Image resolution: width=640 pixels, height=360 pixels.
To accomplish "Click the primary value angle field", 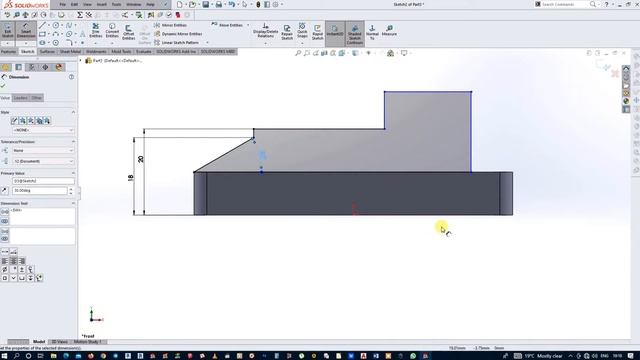I will (40, 191).
